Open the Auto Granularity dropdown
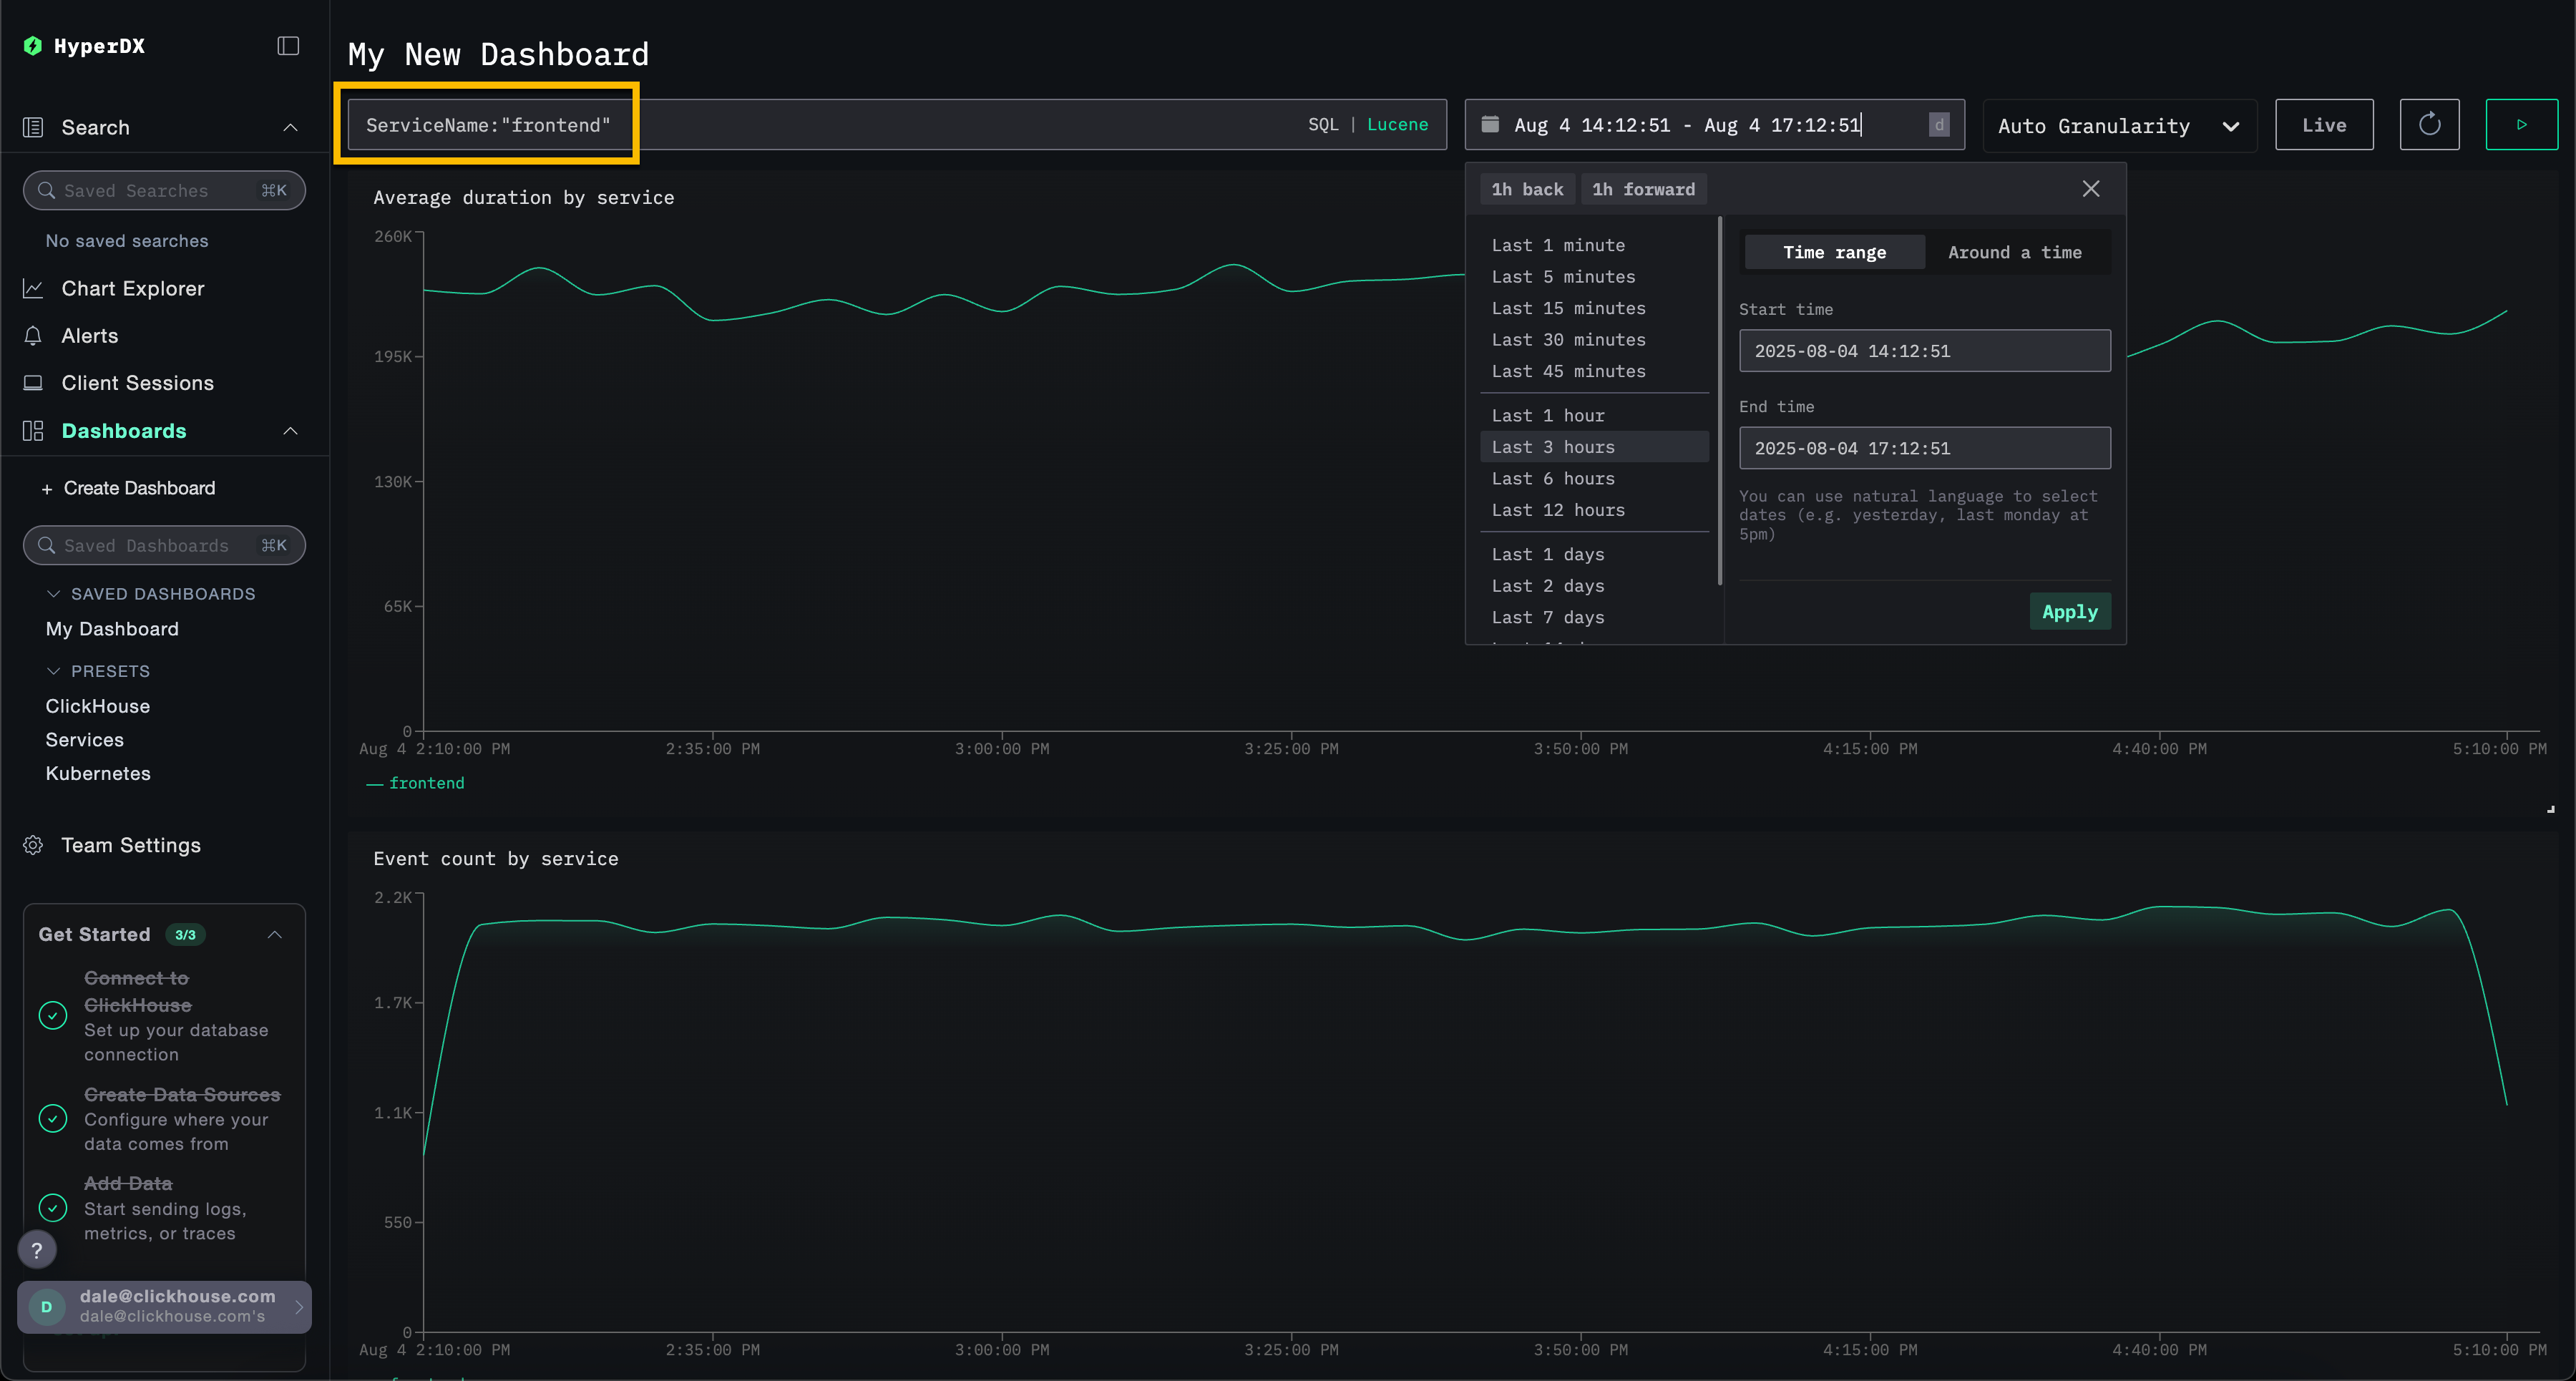 pyautogui.click(x=2119, y=125)
